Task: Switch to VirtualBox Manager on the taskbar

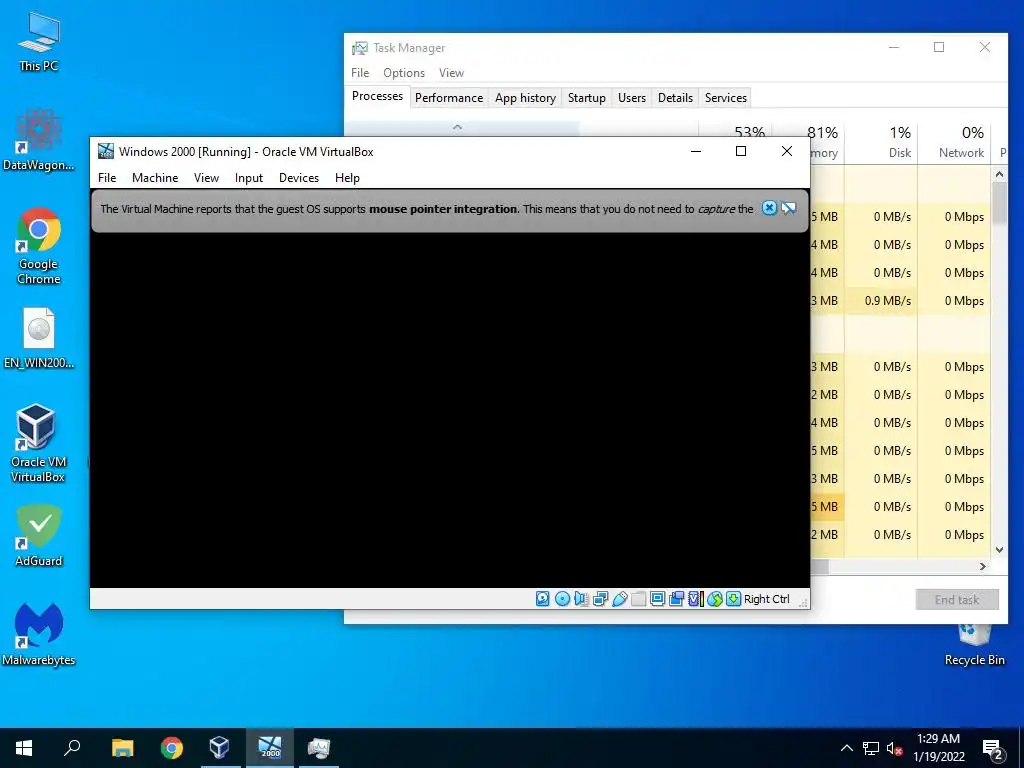Action: (220, 748)
